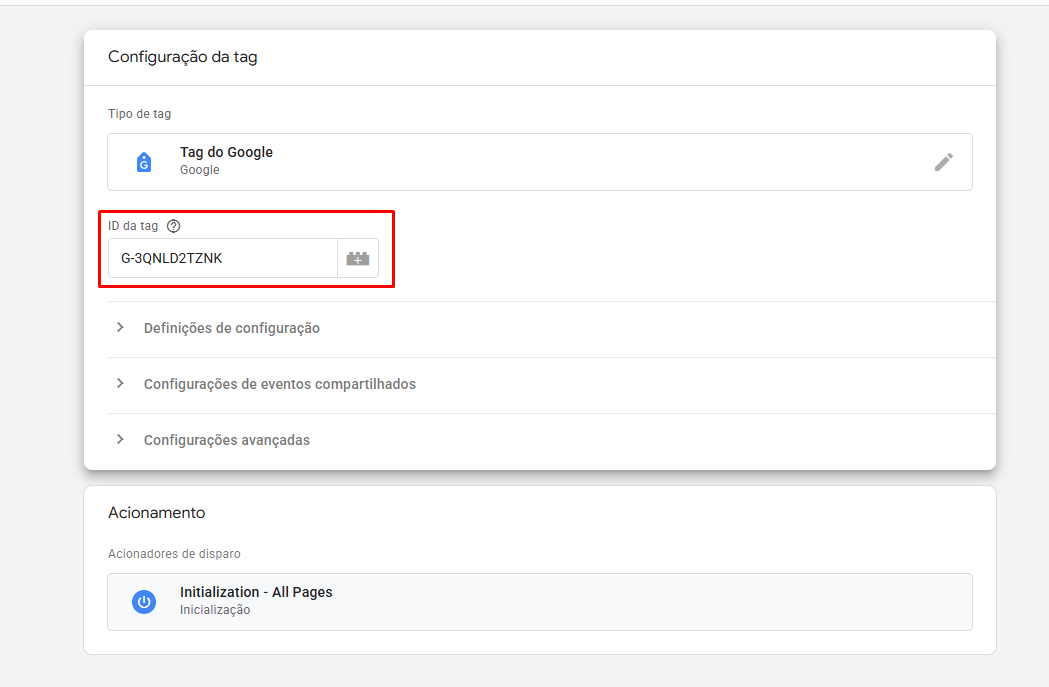This screenshot has height=687, width=1049.
Task: Click the Initialization trigger power icon
Action: point(144,602)
